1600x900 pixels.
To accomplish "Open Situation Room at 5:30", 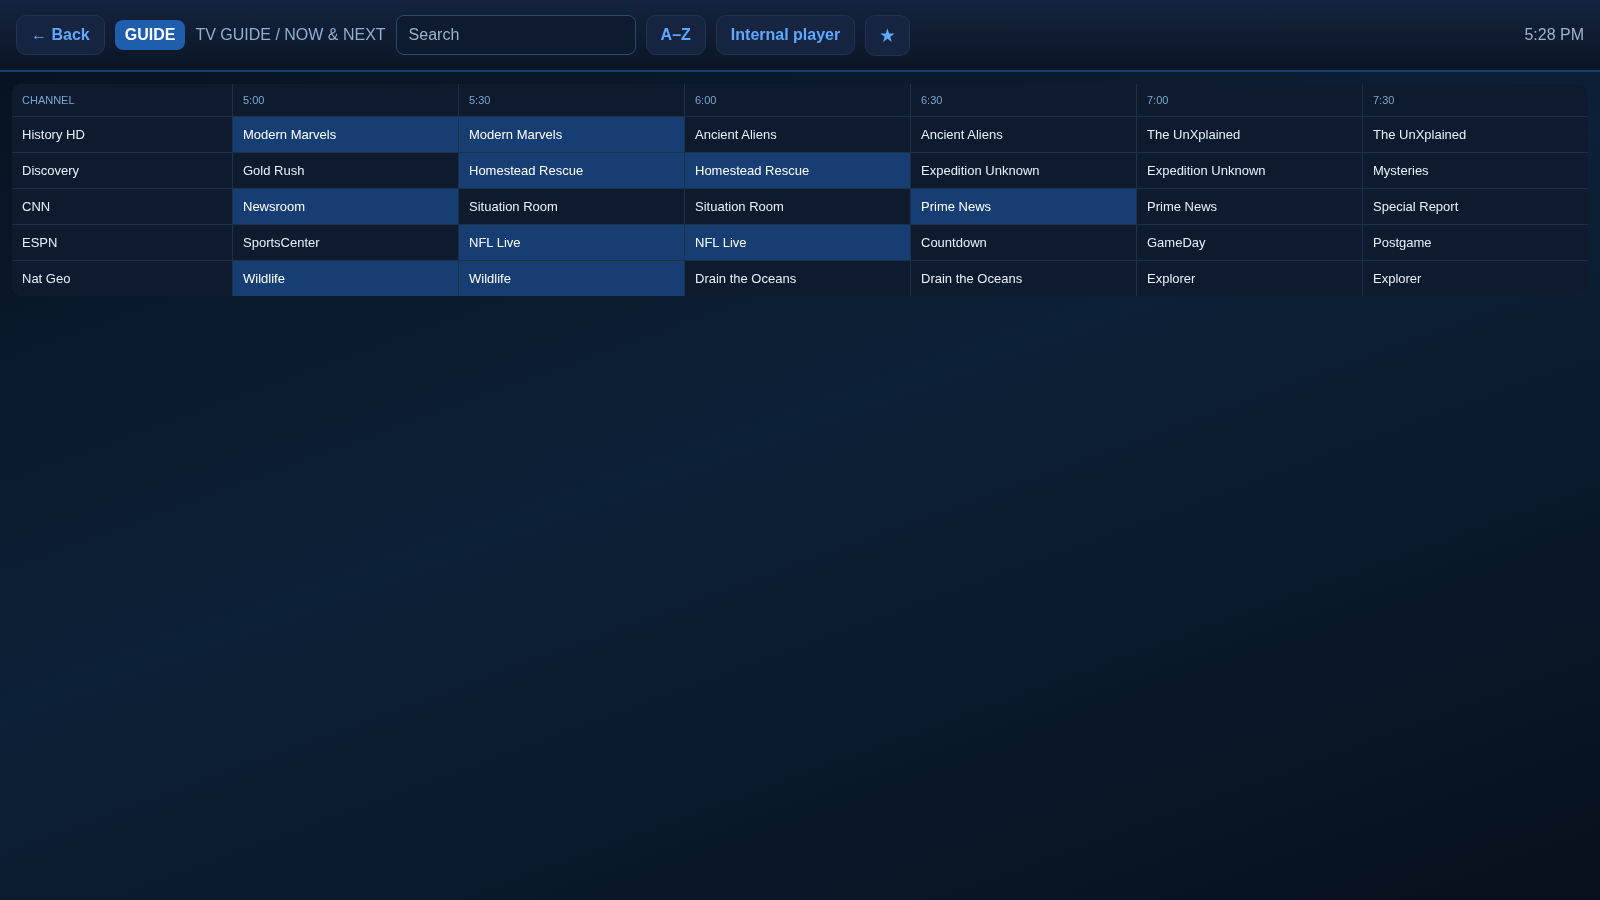I will [571, 207].
